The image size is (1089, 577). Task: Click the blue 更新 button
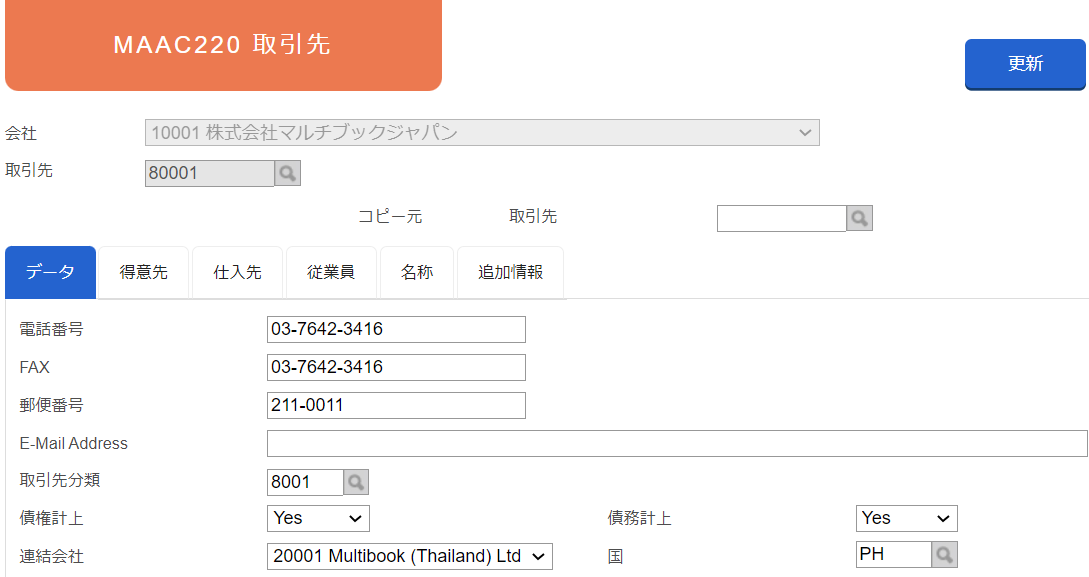1025,64
